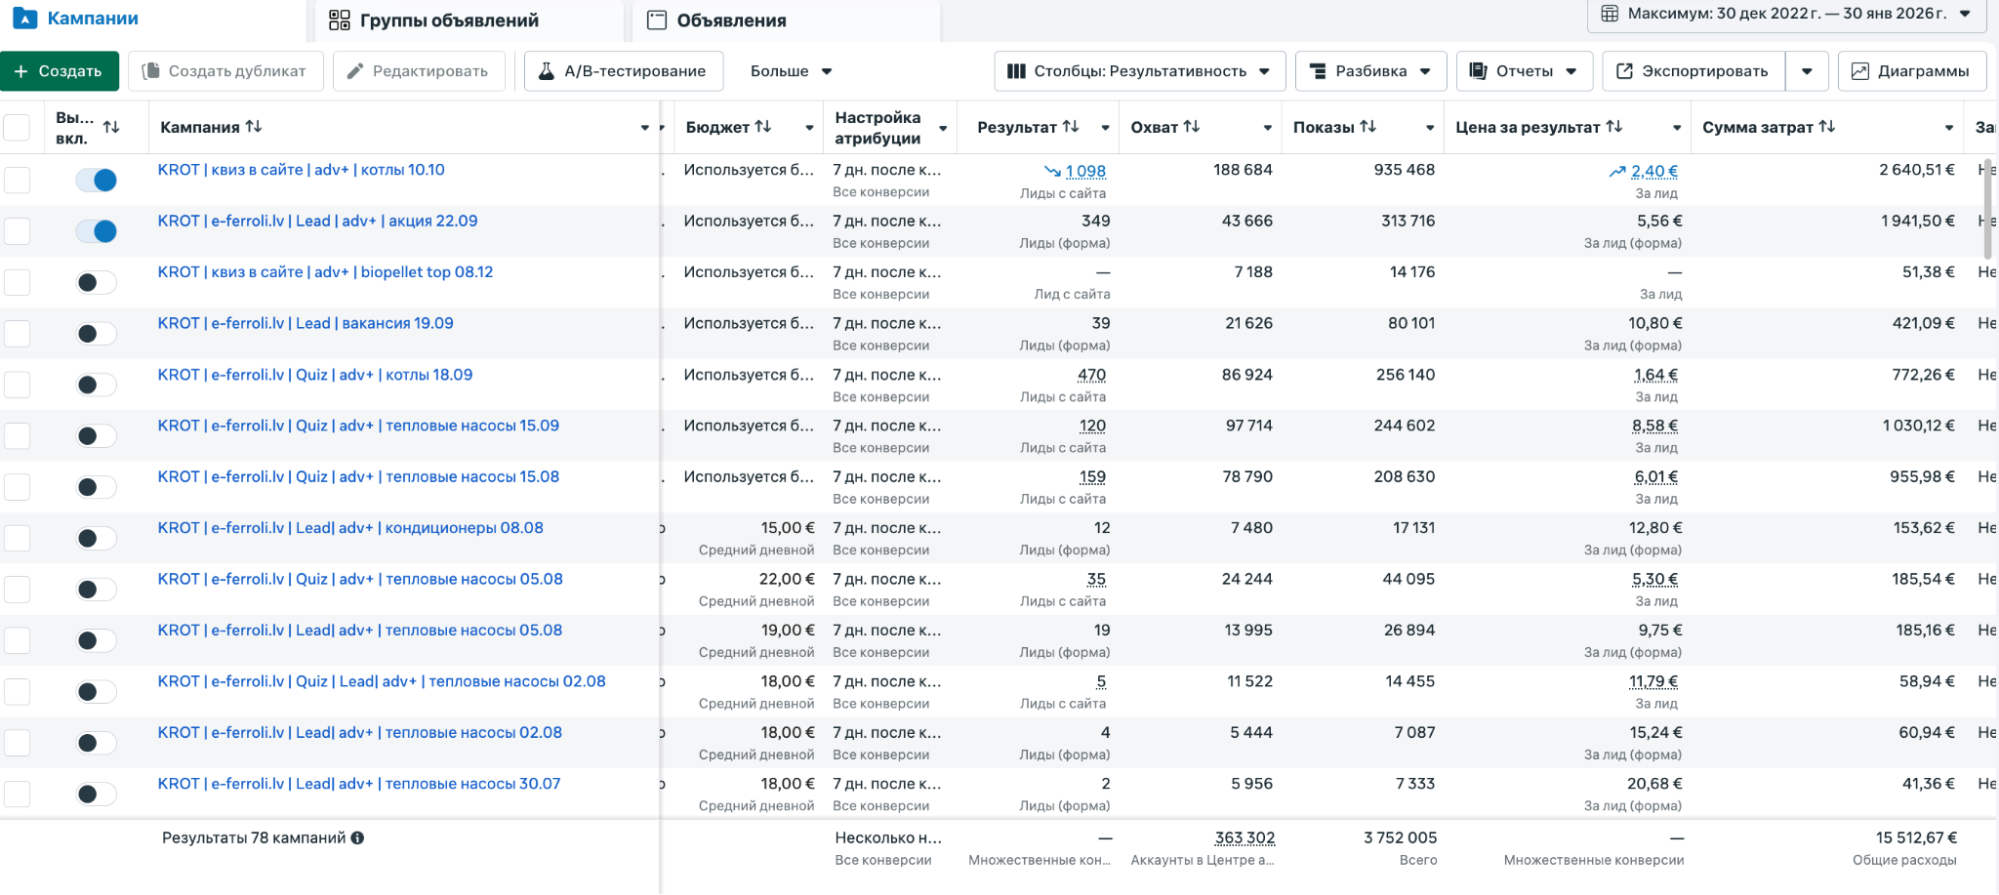The height and width of the screenshot is (895, 1999).
Task: Click sort arrows next to Показы header
Action: click(x=1368, y=127)
